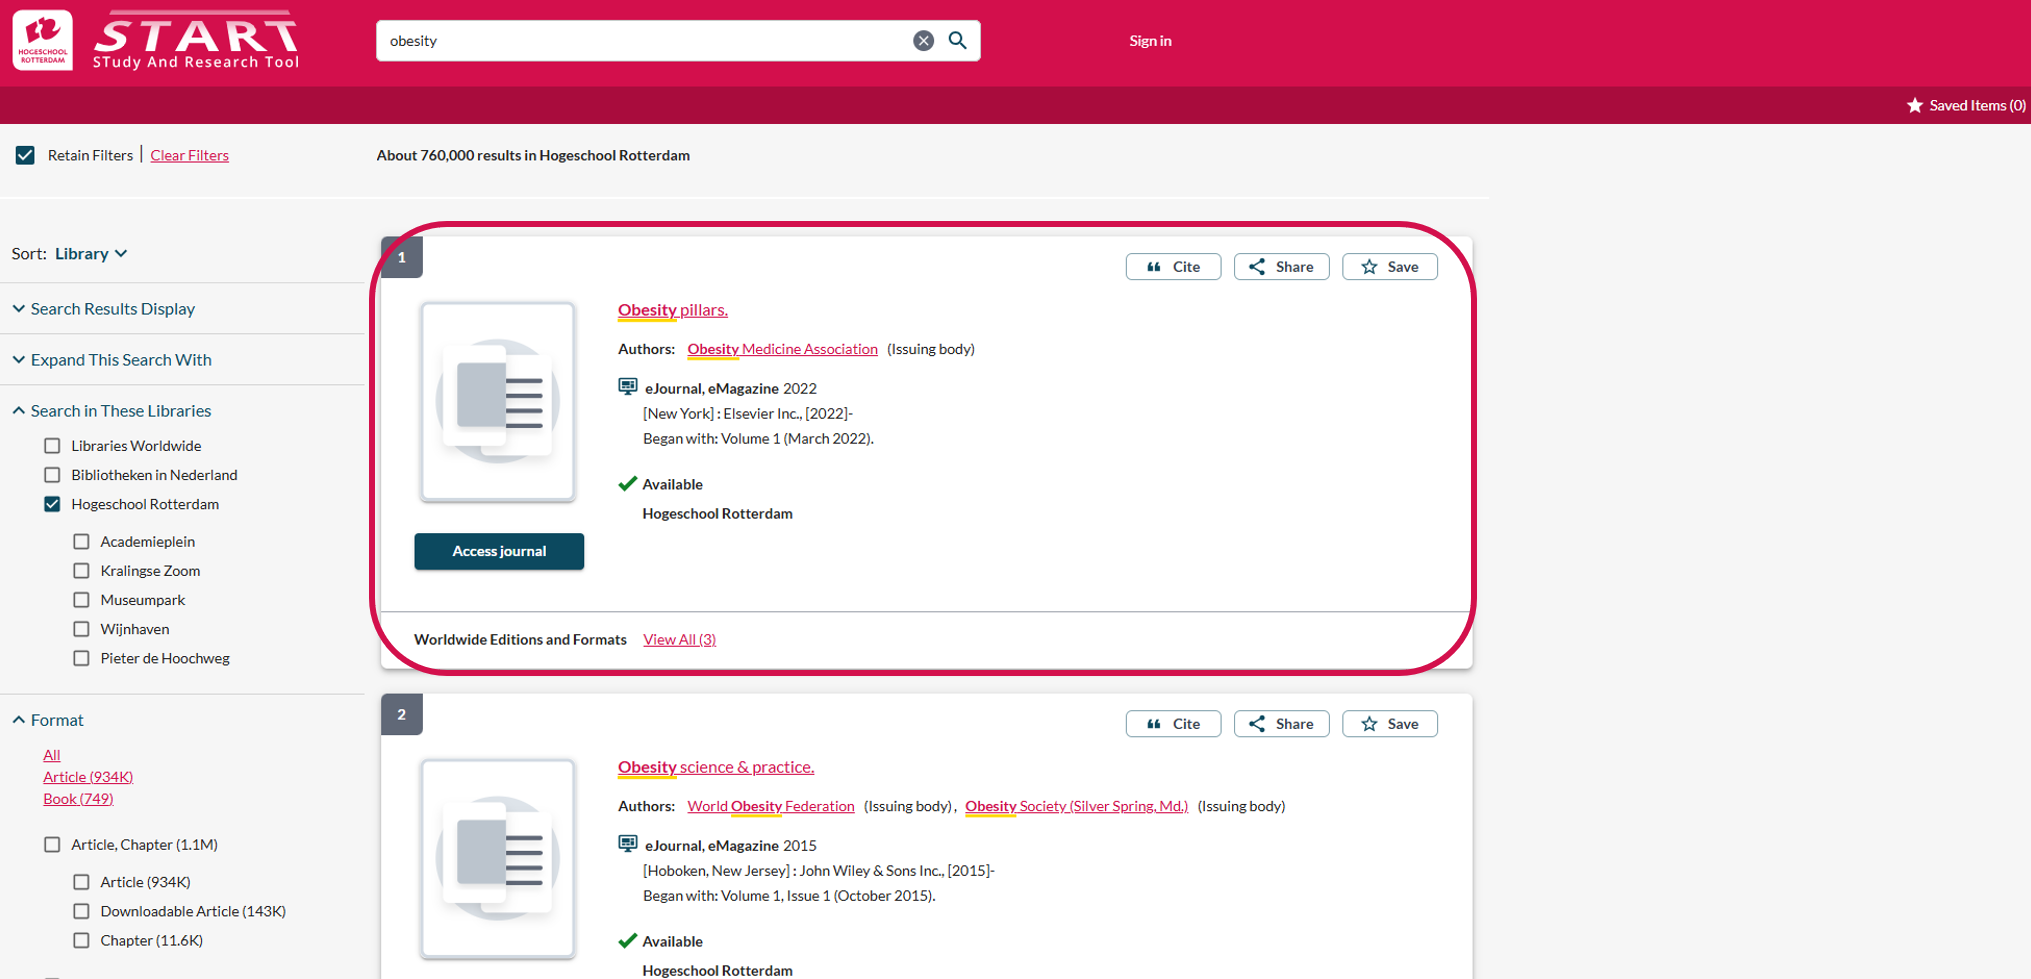Click the Clear Filters link

(x=189, y=155)
